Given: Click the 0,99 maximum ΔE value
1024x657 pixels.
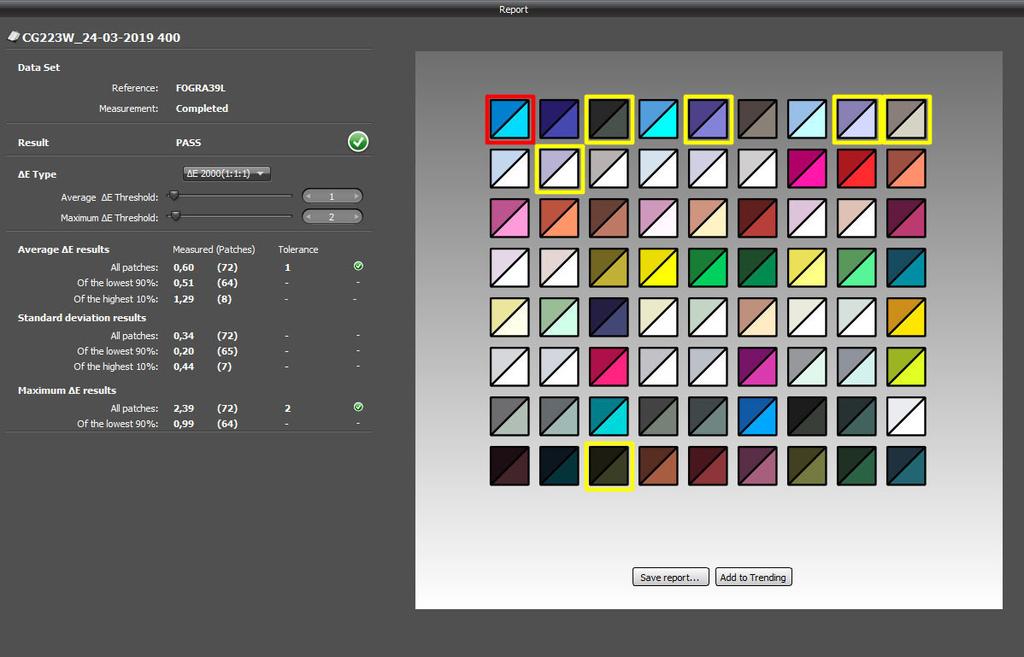Looking at the screenshot, I should [184, 424].
